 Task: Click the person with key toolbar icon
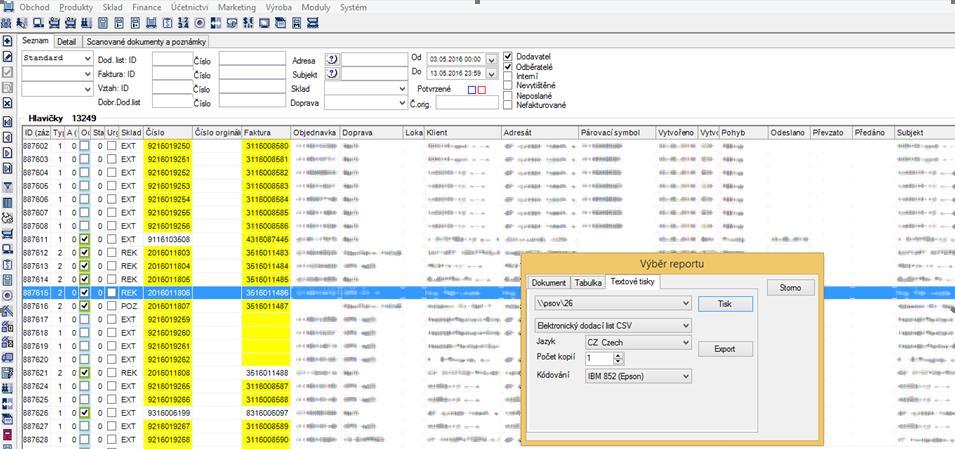point(23,23)
